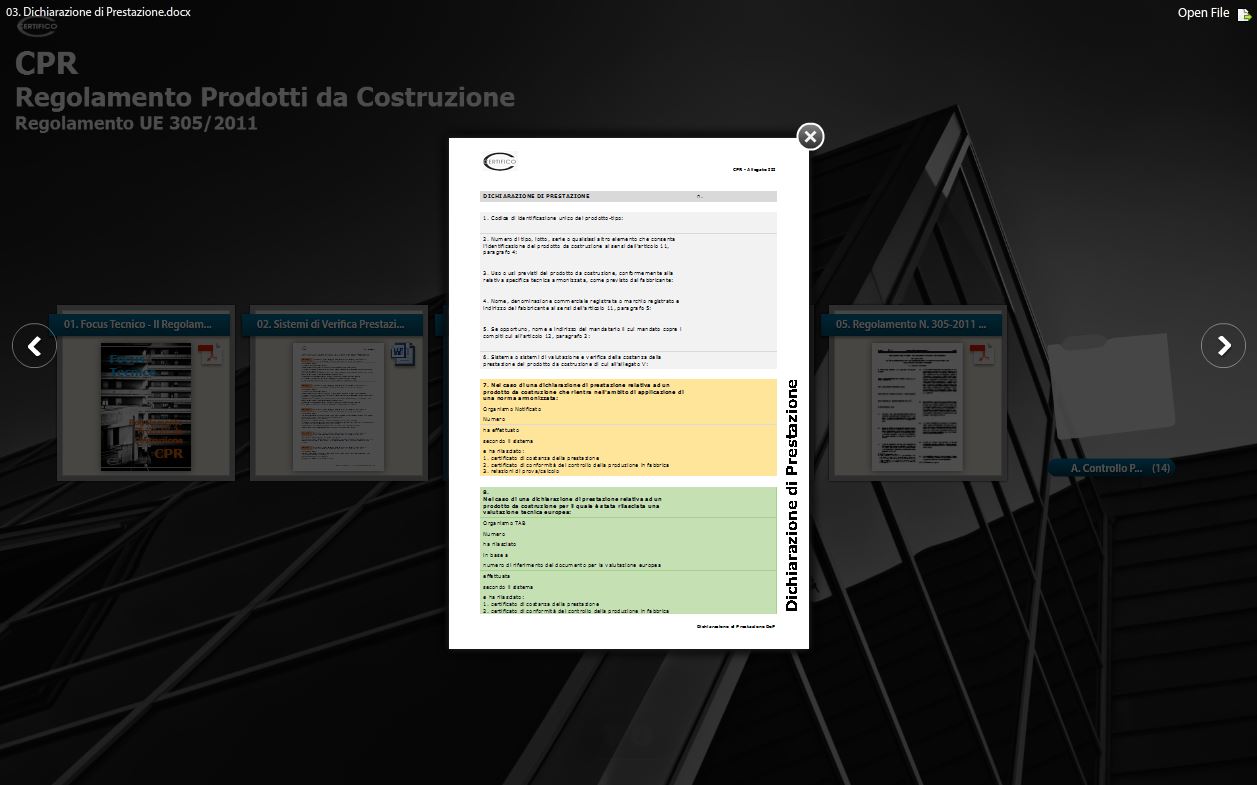Image resolution: width=1257 pixels, height=785 pixels.
Task: Open the 'A. Controllo P... (14)' folder label
Action: tap(1110, 468)
